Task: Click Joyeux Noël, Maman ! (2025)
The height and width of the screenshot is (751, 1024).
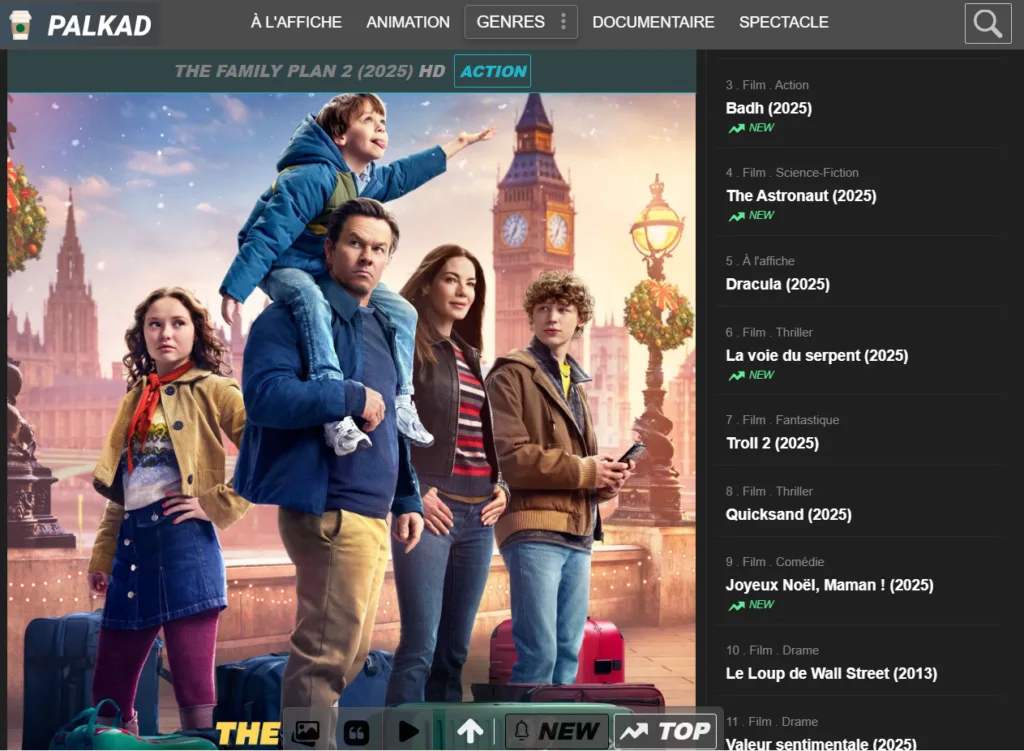Action: tap(829, 585)
